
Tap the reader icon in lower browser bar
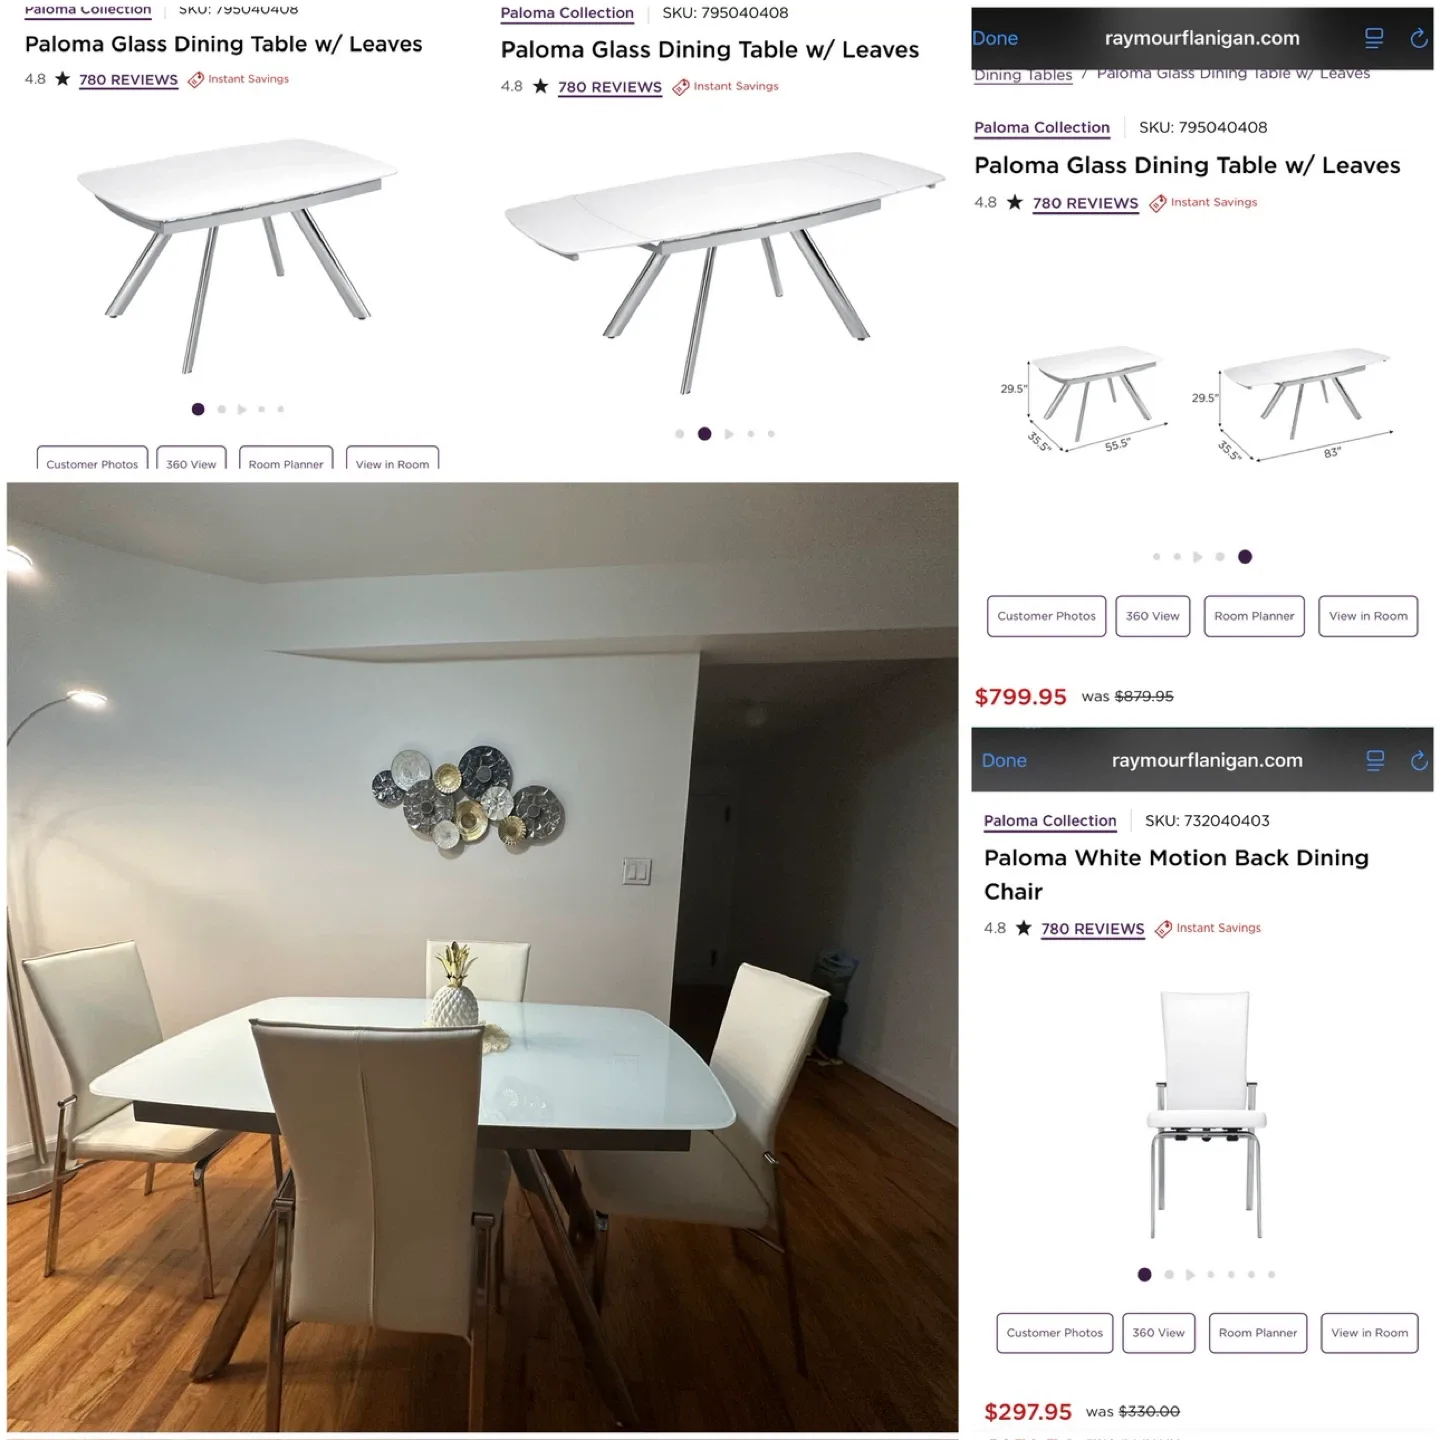pyautogui.click(x=1375, y=761)
